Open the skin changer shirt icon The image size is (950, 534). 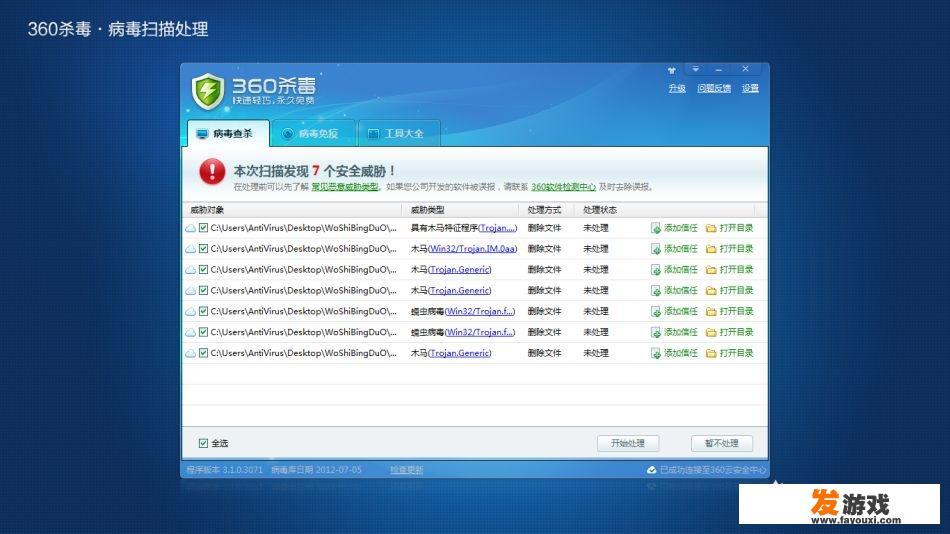click(x=671, y=70)
